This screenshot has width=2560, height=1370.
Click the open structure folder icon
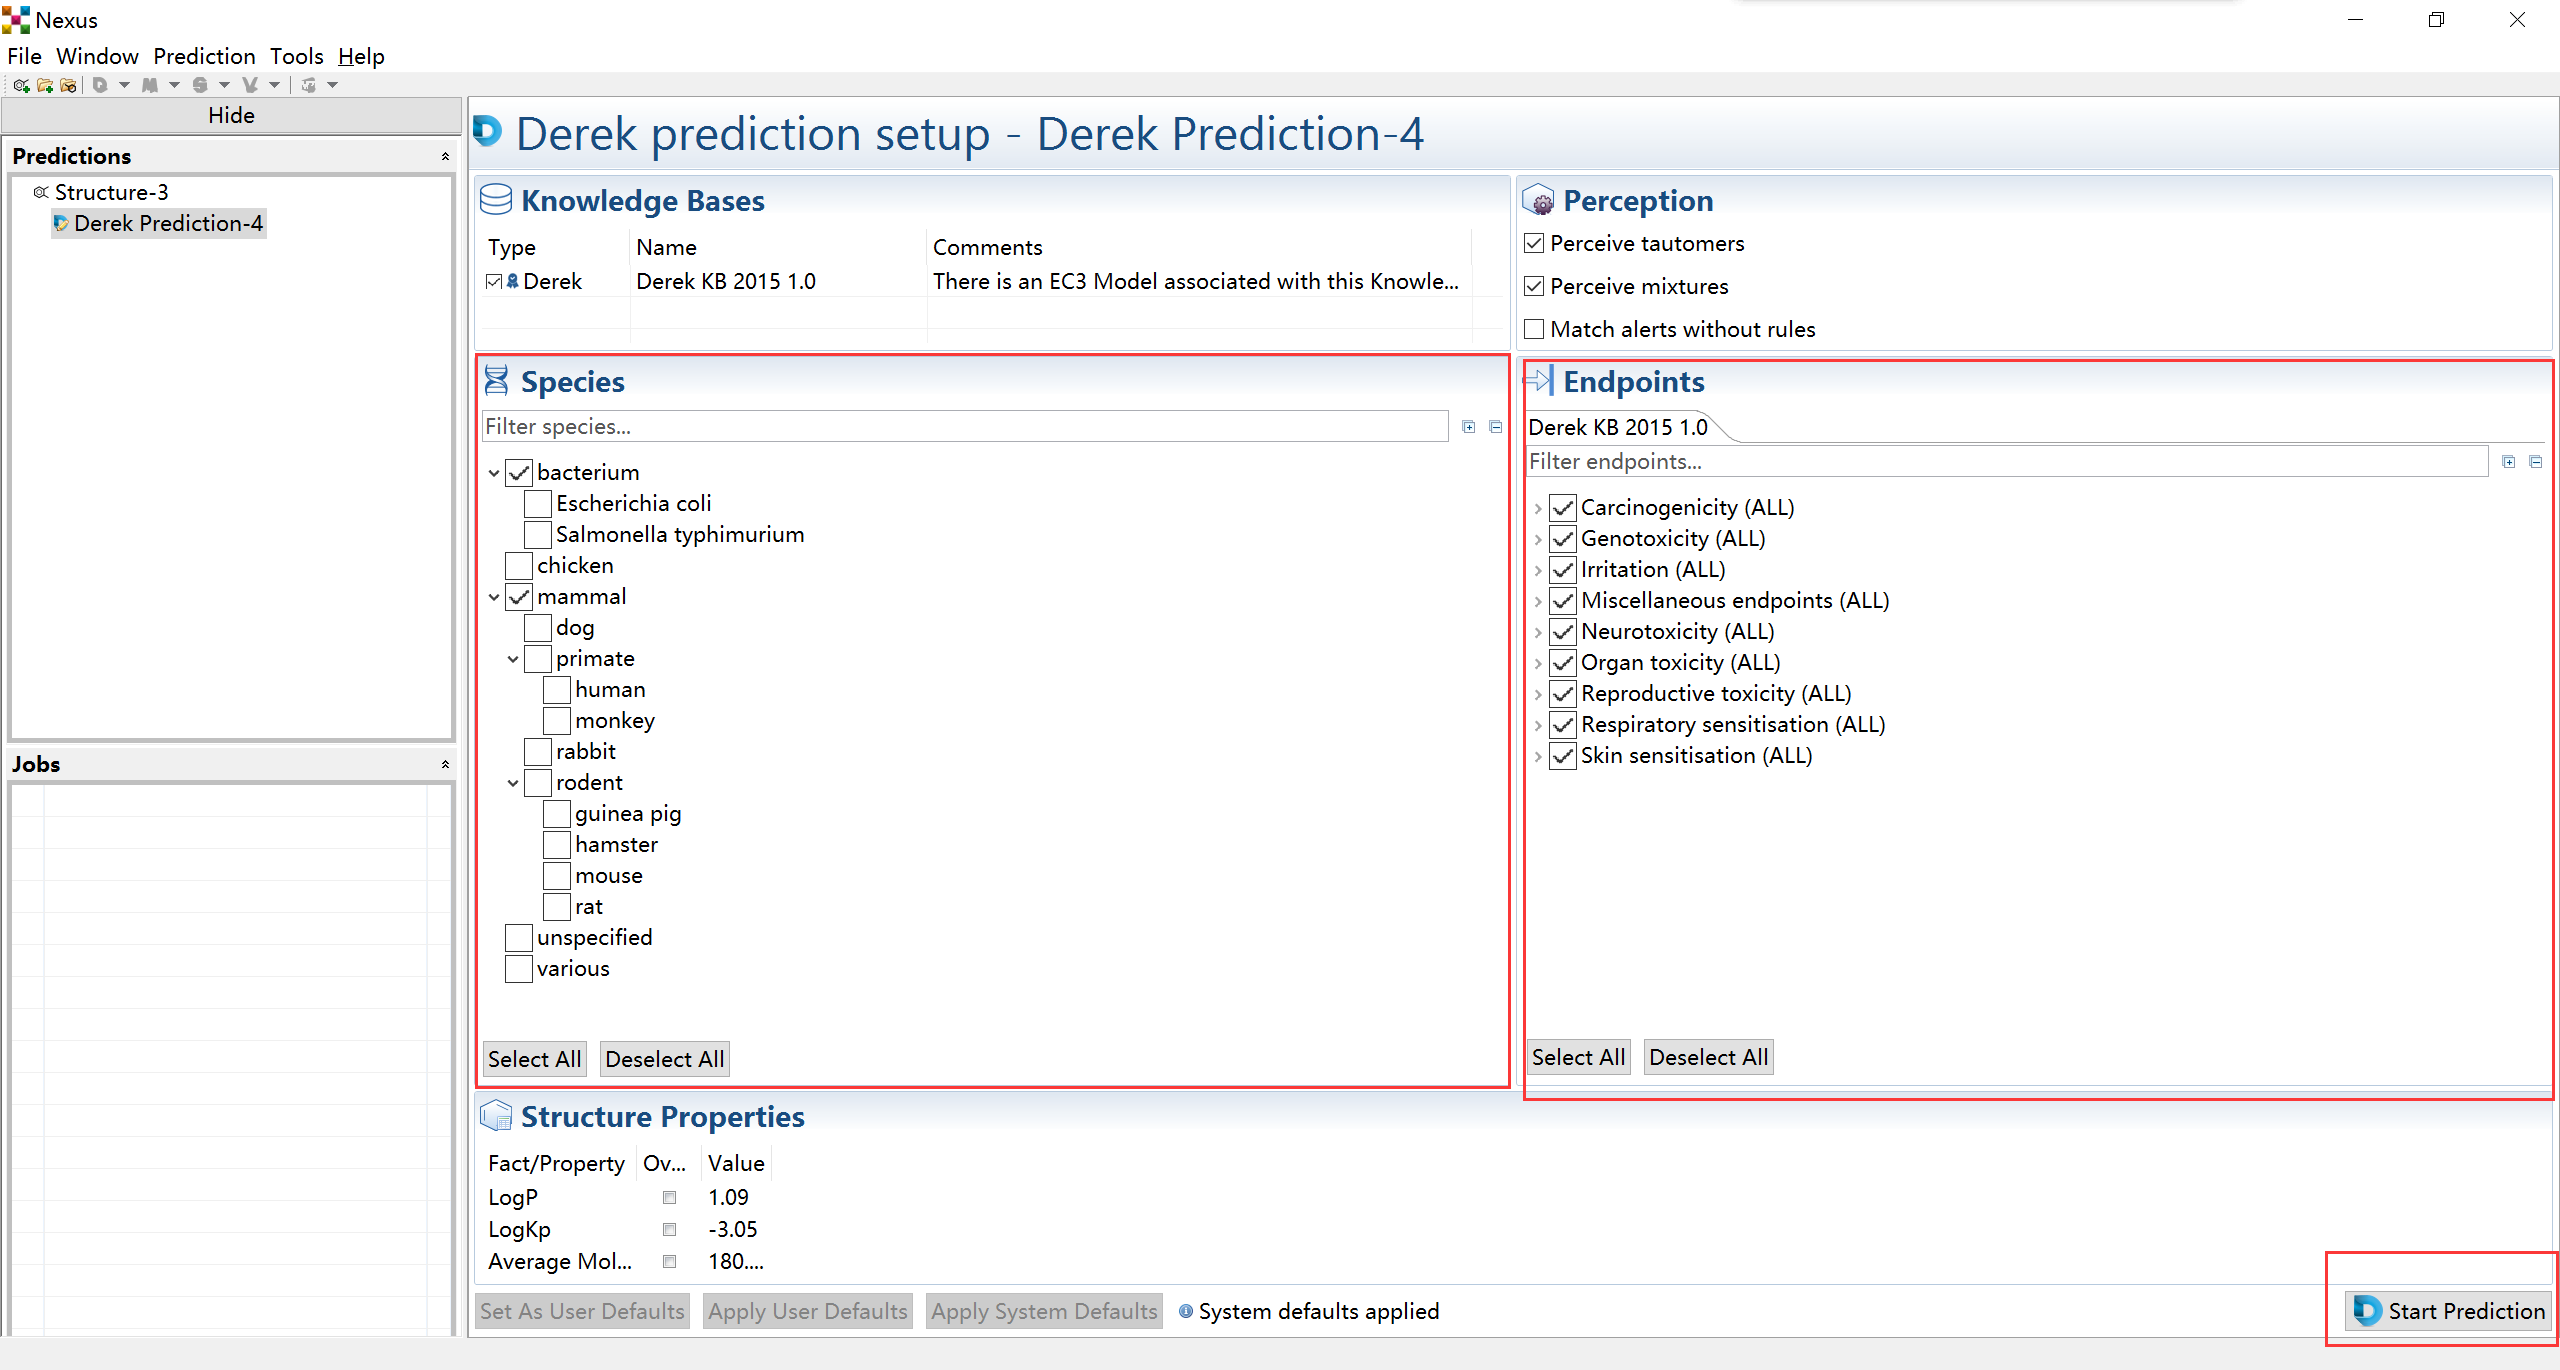[68, 85]
